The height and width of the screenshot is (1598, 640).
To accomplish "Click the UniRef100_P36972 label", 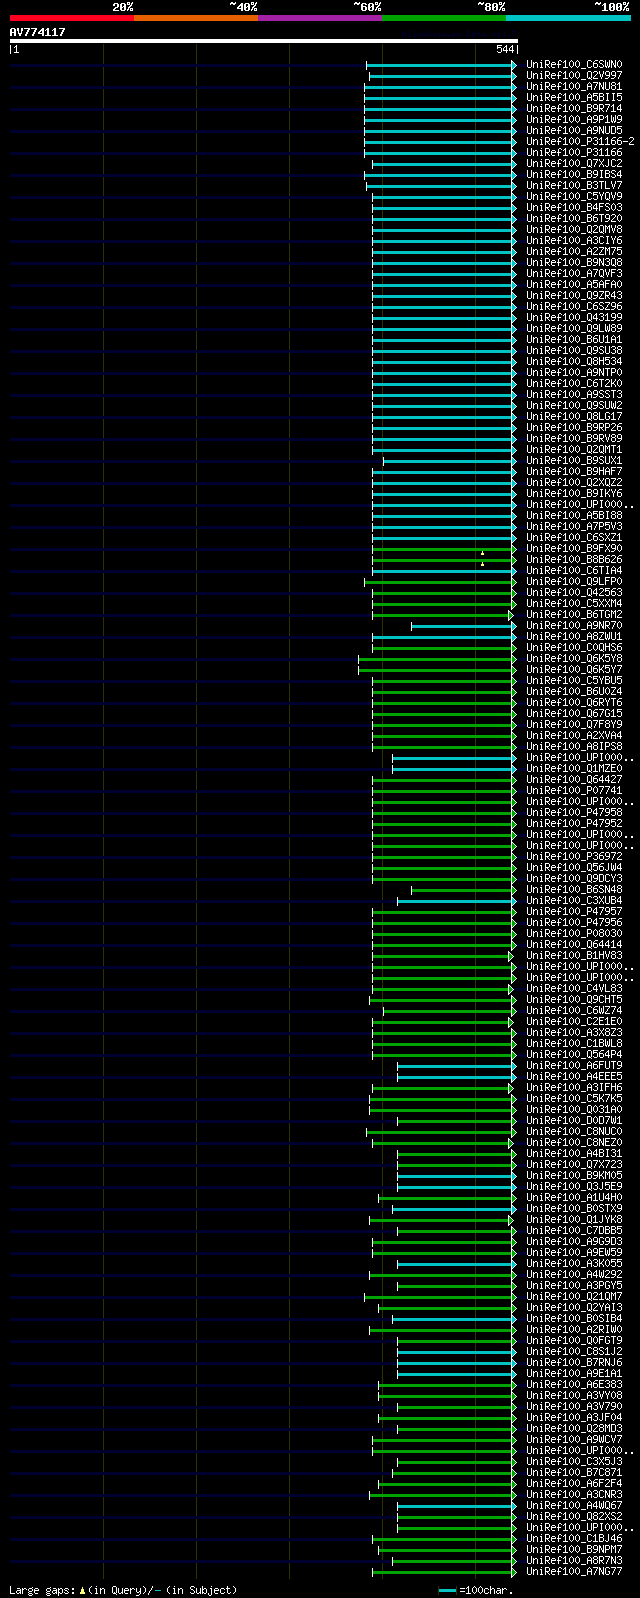I will click(x=574, y=857).
